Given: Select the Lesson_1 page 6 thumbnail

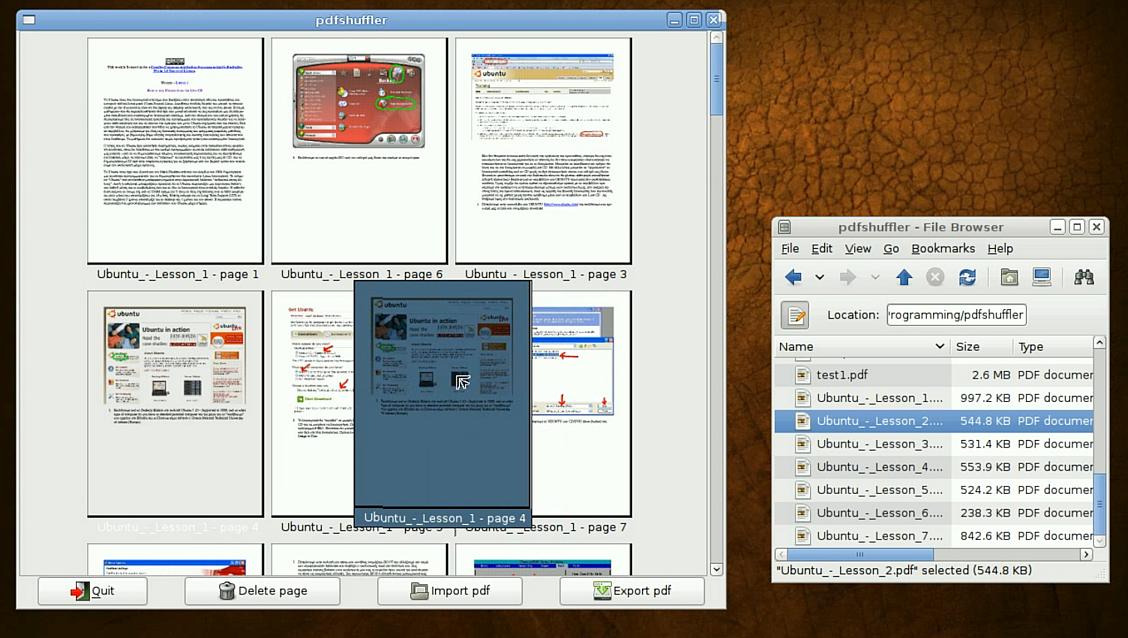Looking at the screenshot, I should tap(359, 151).
